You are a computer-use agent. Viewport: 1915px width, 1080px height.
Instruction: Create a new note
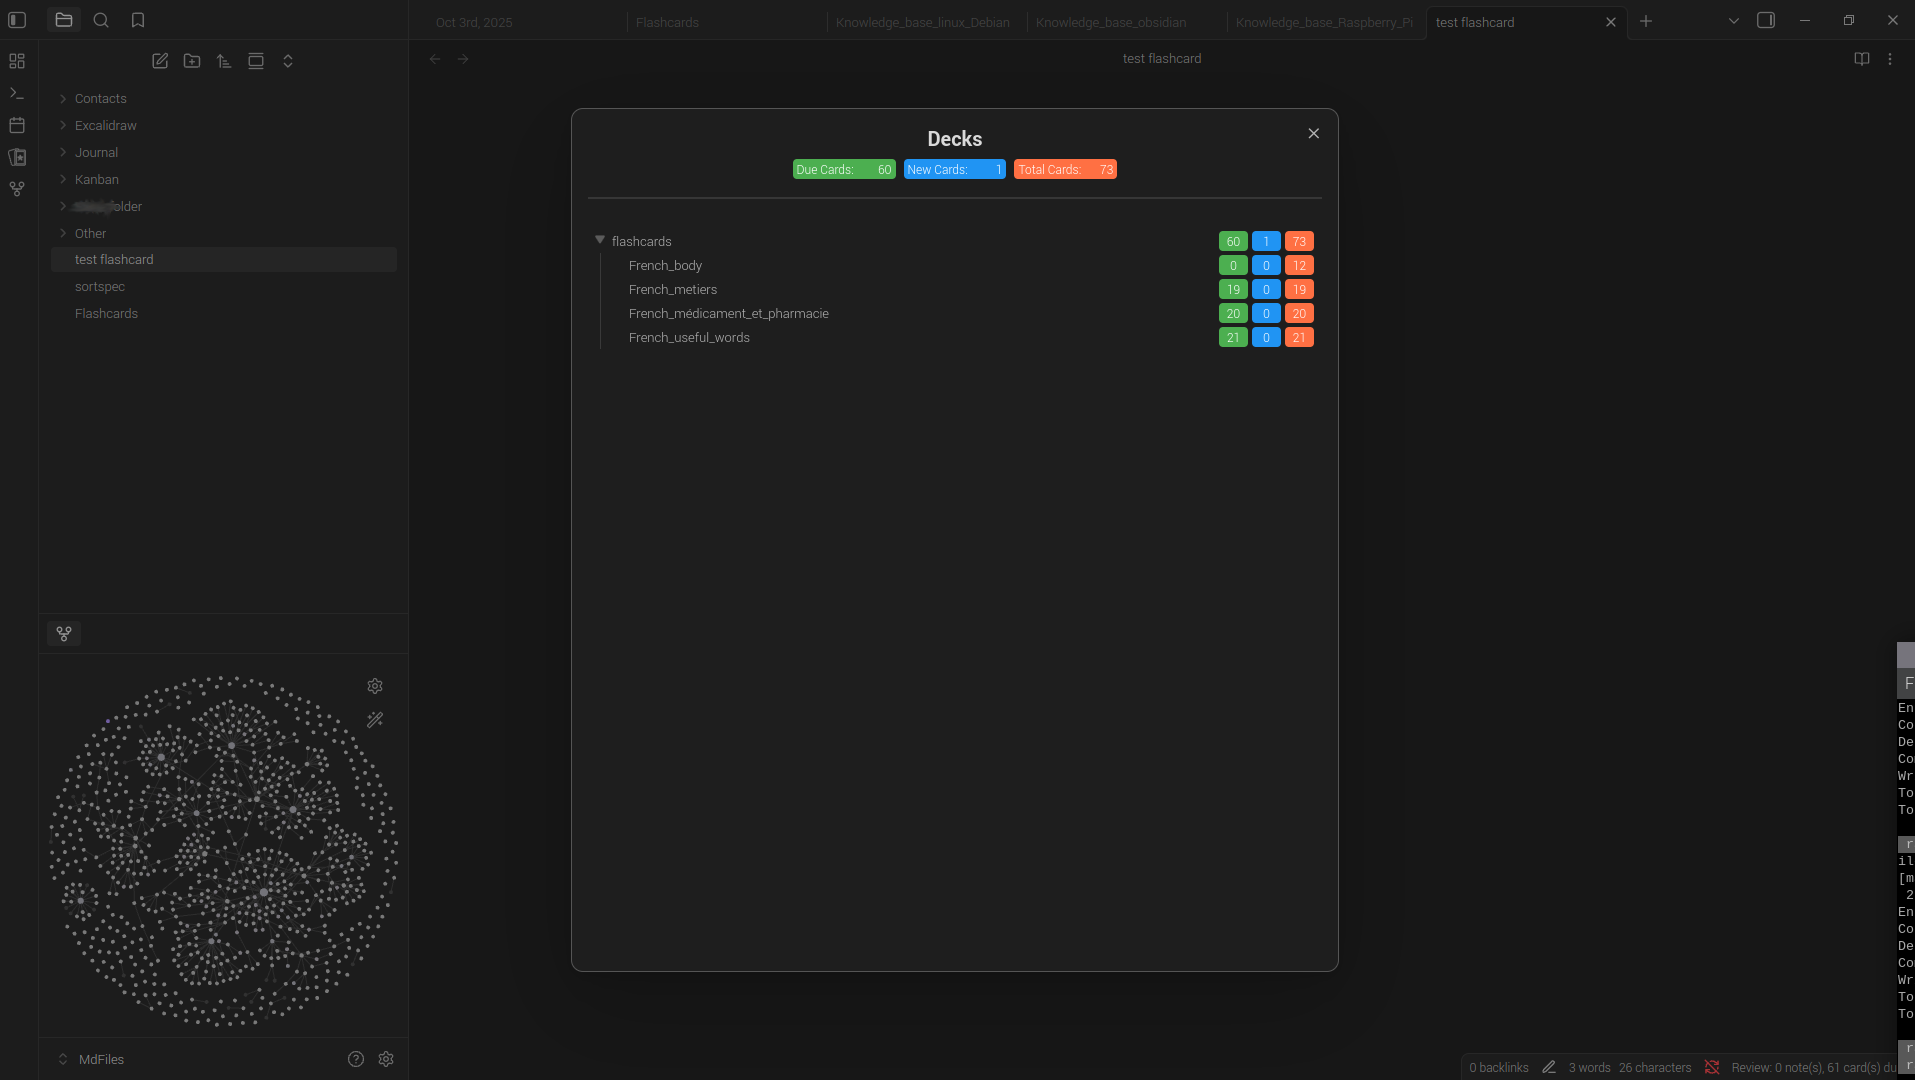(160, 61)
